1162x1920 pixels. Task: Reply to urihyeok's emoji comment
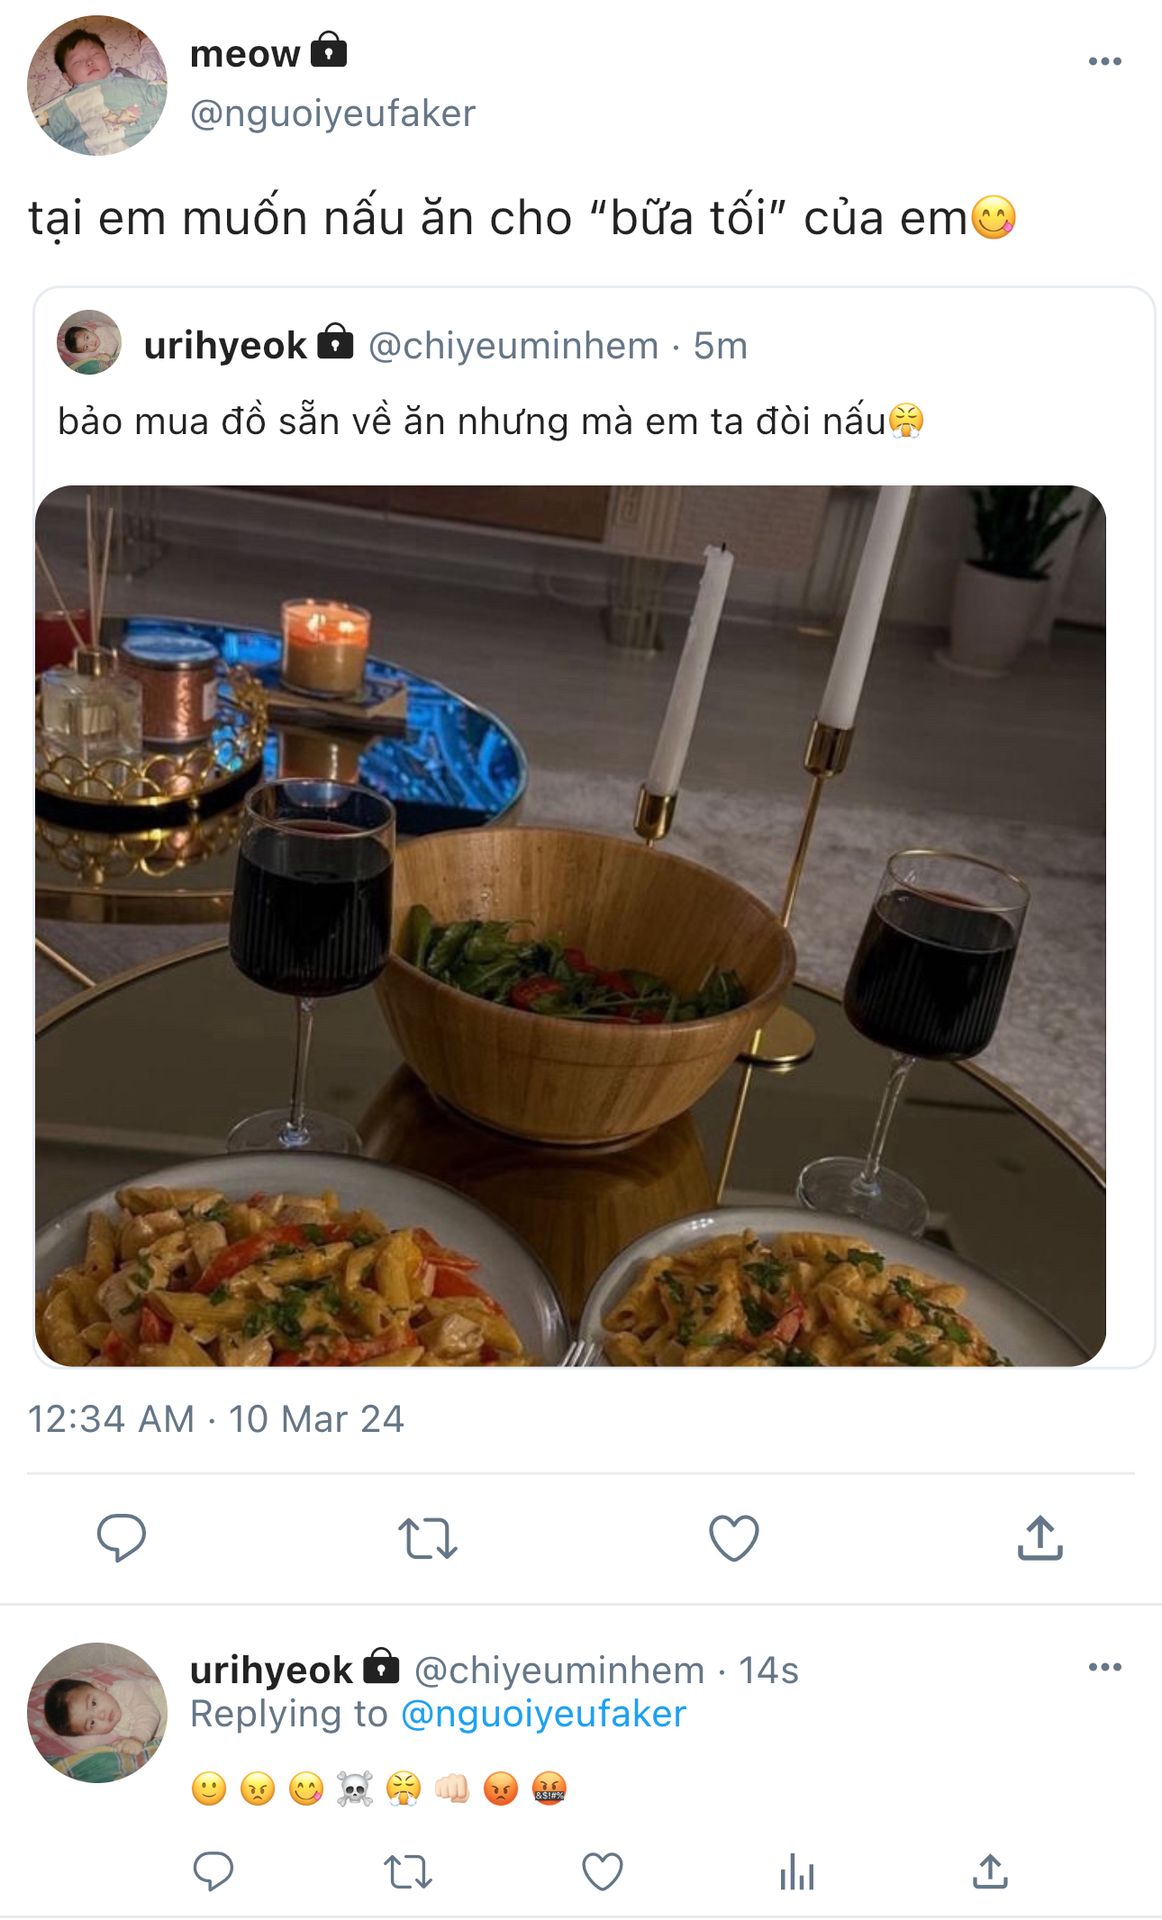pyautogui.click(x=213, y=1871)
